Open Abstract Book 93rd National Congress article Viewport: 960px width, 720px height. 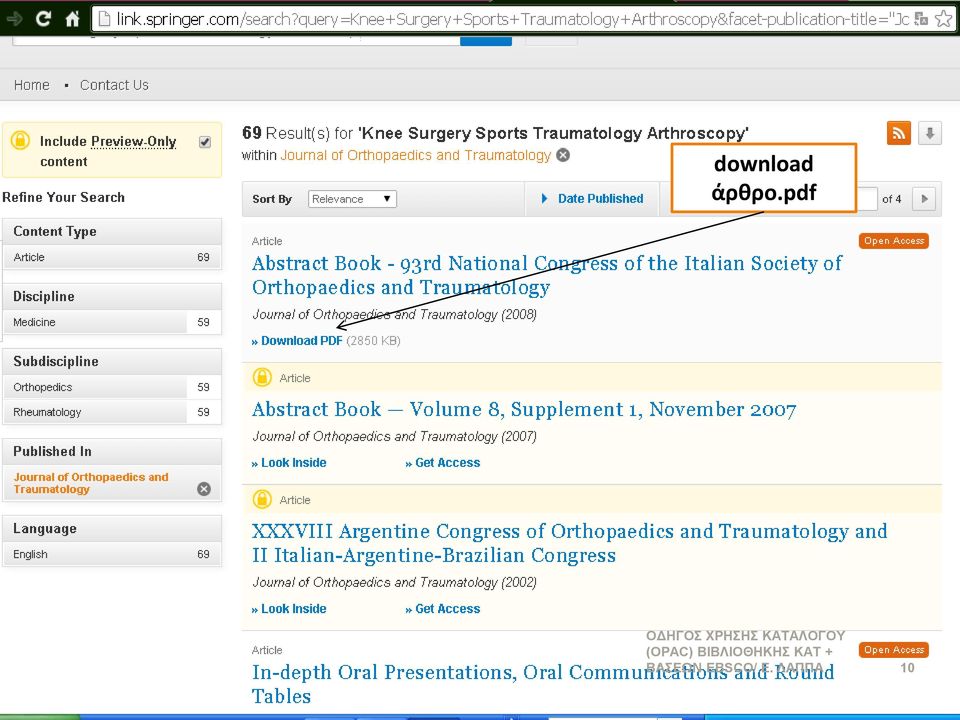[547, 275]
